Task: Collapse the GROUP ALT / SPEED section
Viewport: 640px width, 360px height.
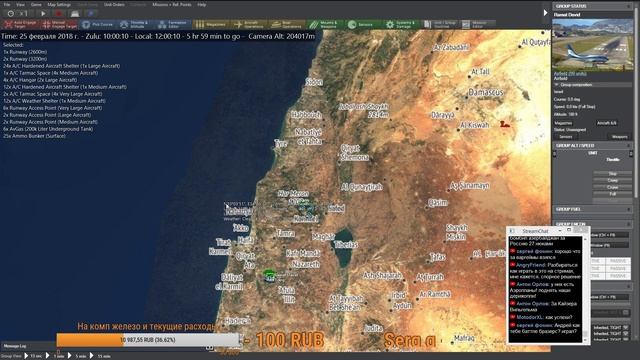Action: coord(629,145)
